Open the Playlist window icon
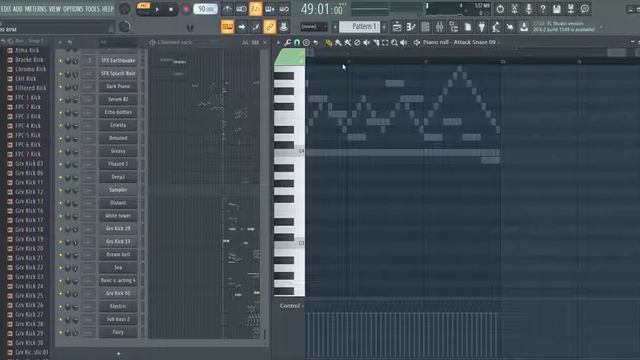This screenshot has width=640, height=360. pos(397,27)
